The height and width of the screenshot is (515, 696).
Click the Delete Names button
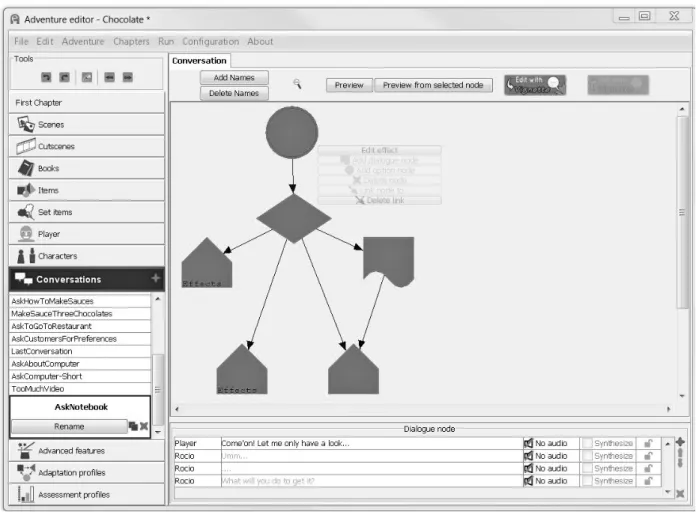click(x=234, y=93)
